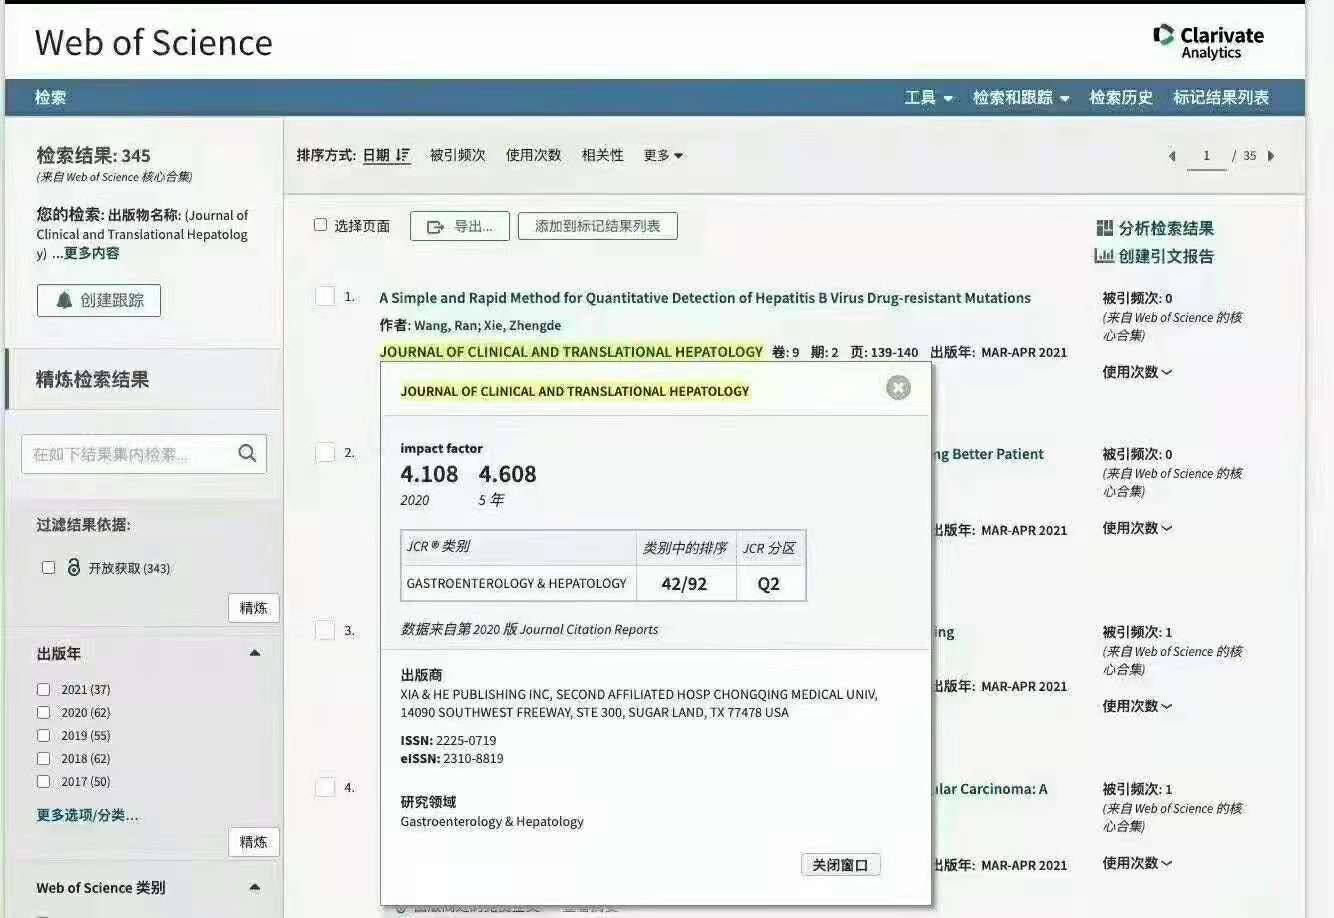Check the box for result 4

pyautogui.click(x=325, y=787)
